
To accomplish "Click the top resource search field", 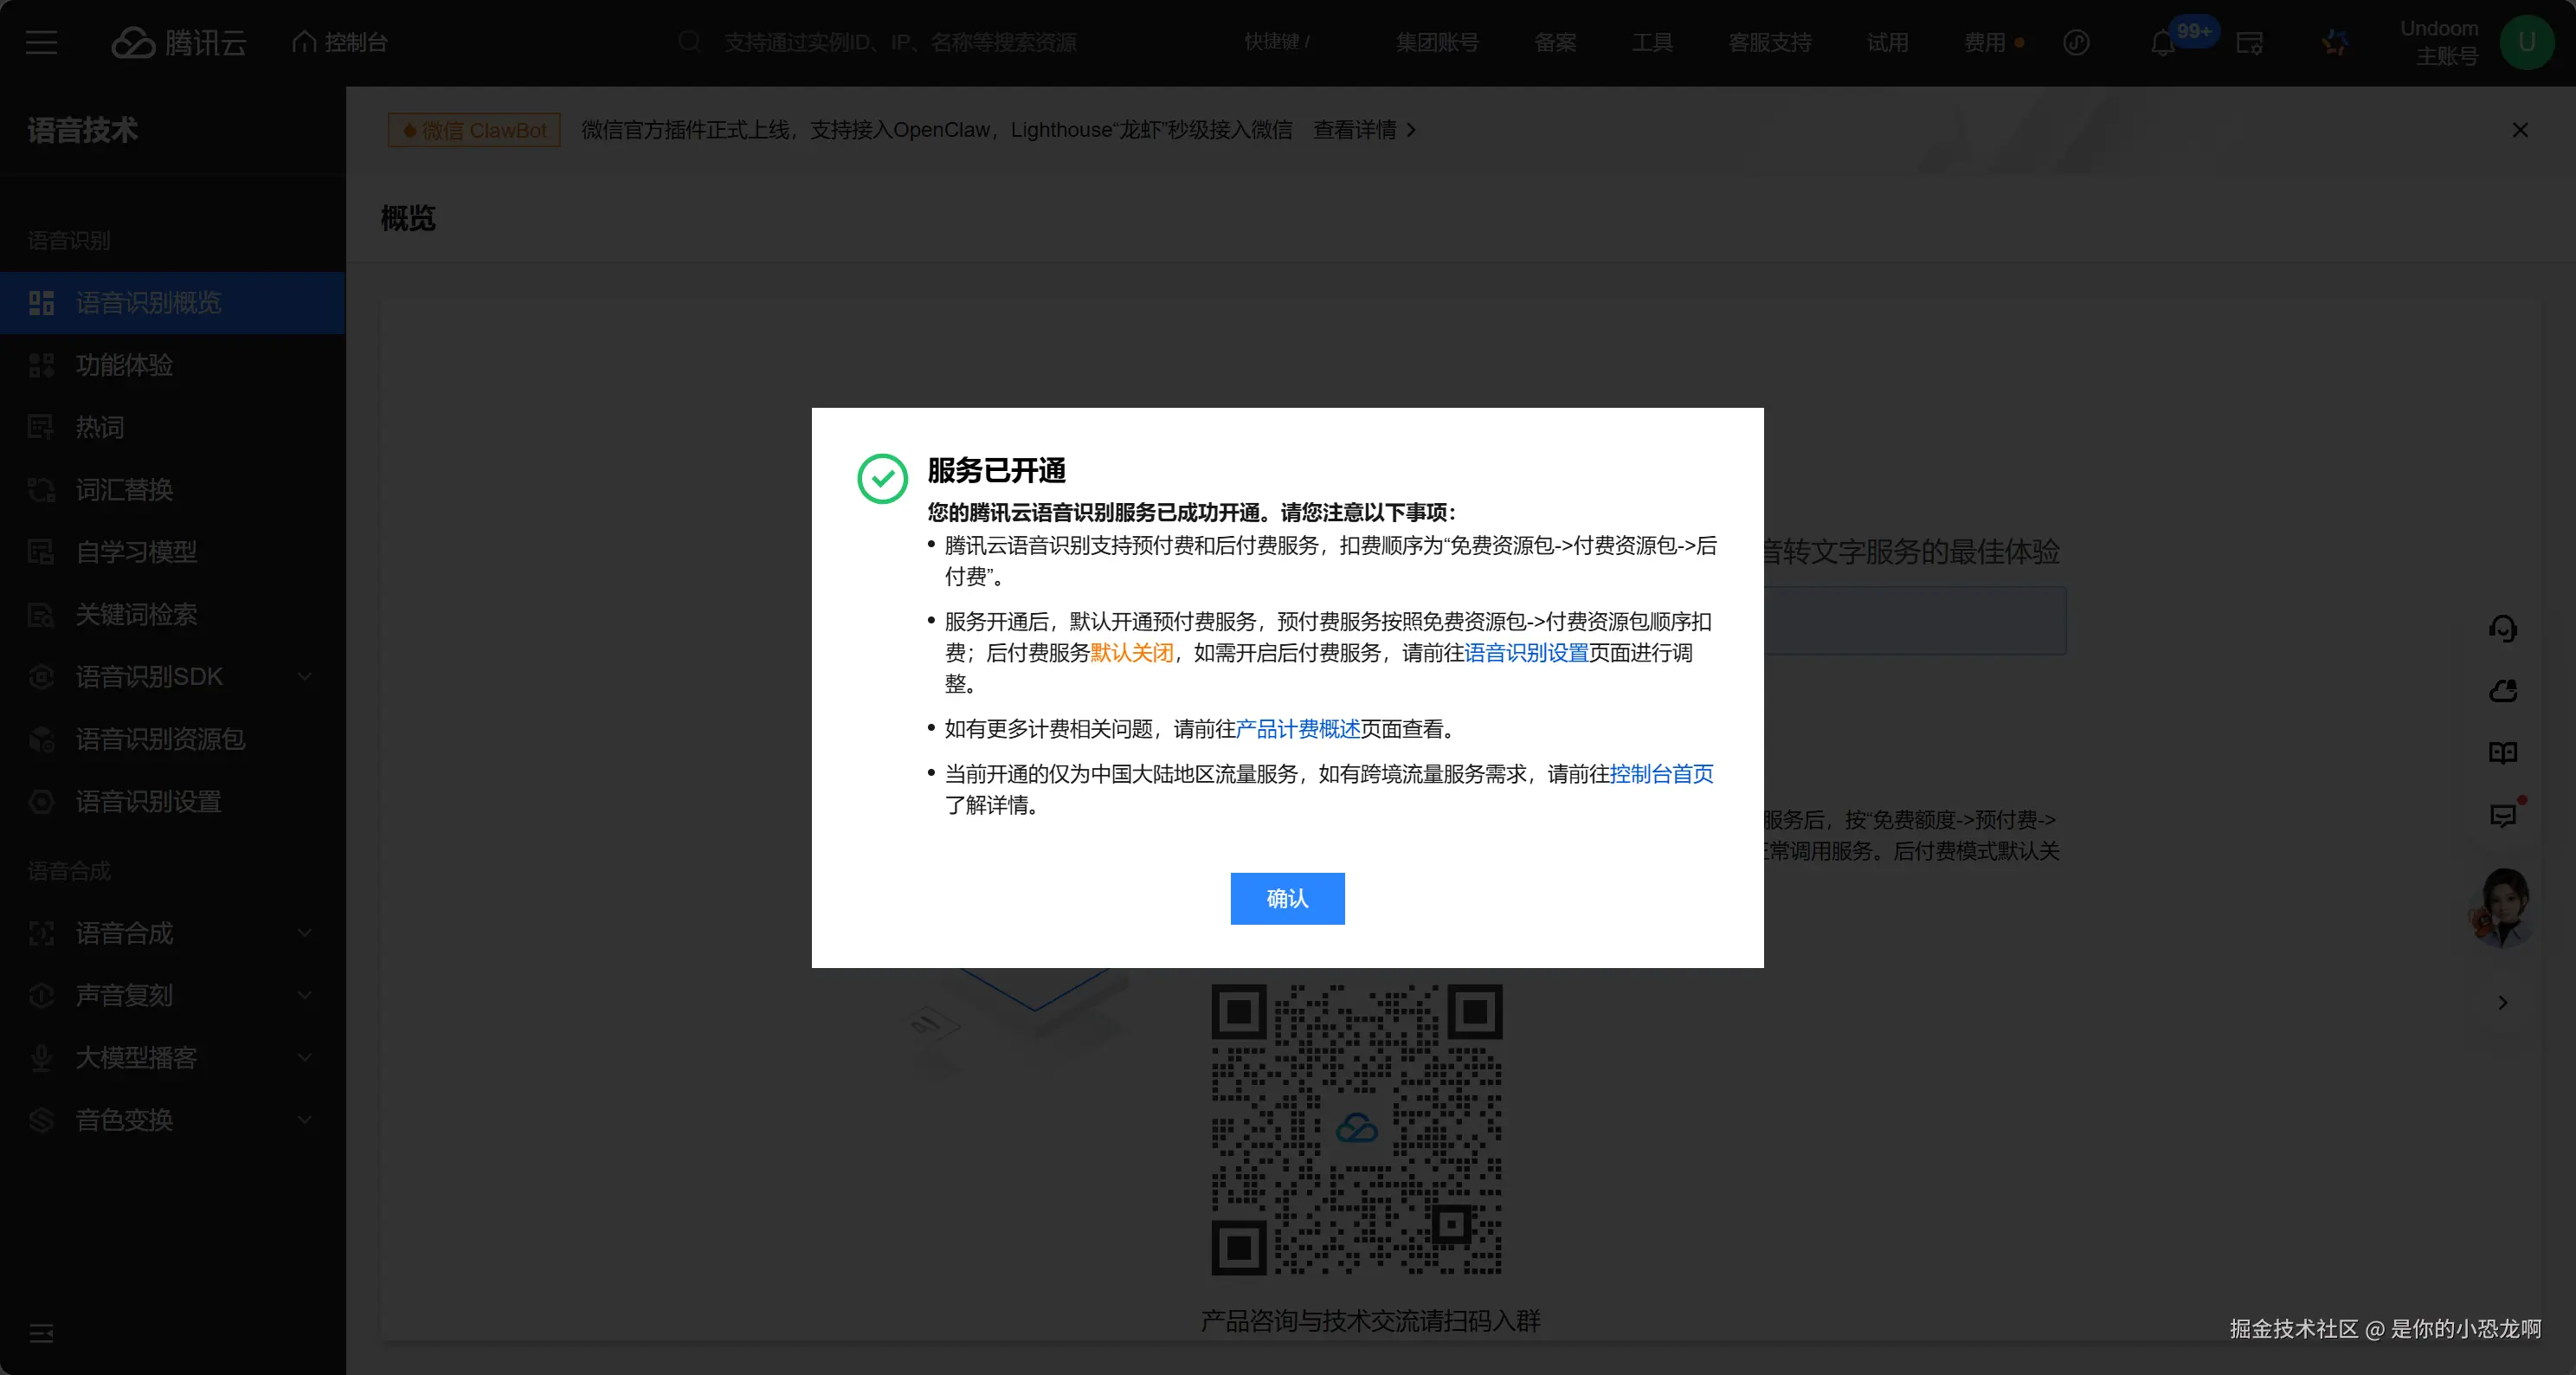I will coord(900,43).
